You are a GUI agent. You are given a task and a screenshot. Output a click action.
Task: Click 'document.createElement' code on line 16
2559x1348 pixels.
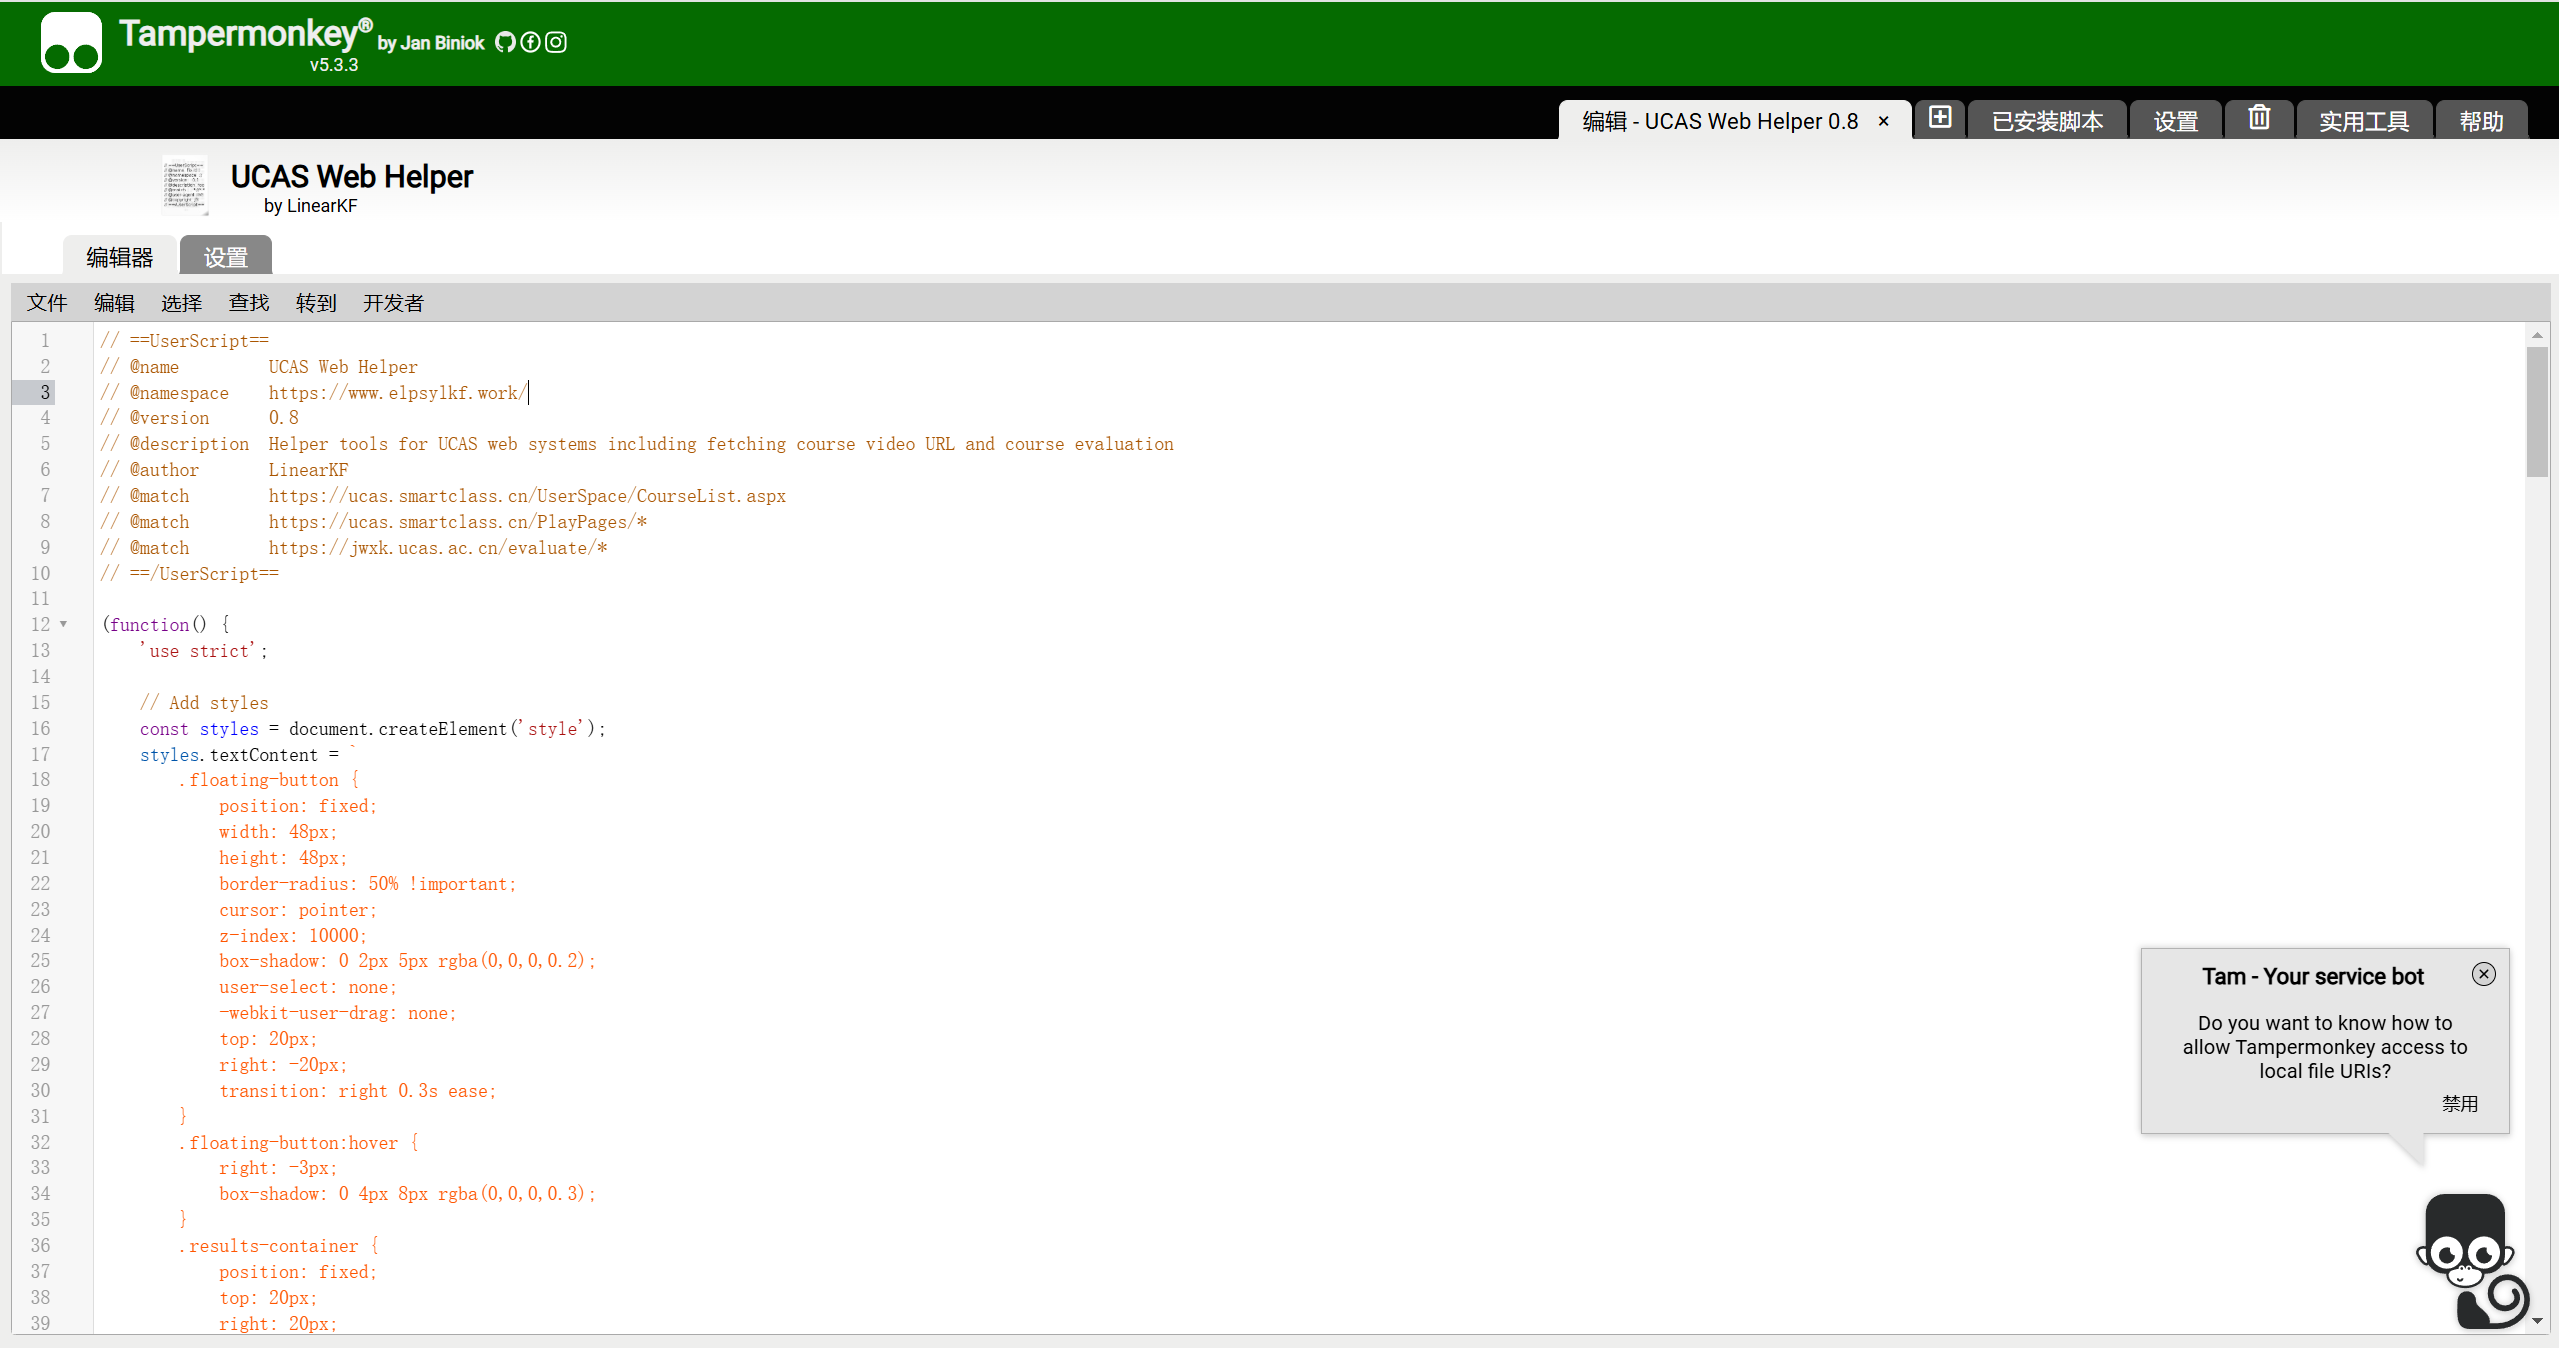click(x=398, y=729)
